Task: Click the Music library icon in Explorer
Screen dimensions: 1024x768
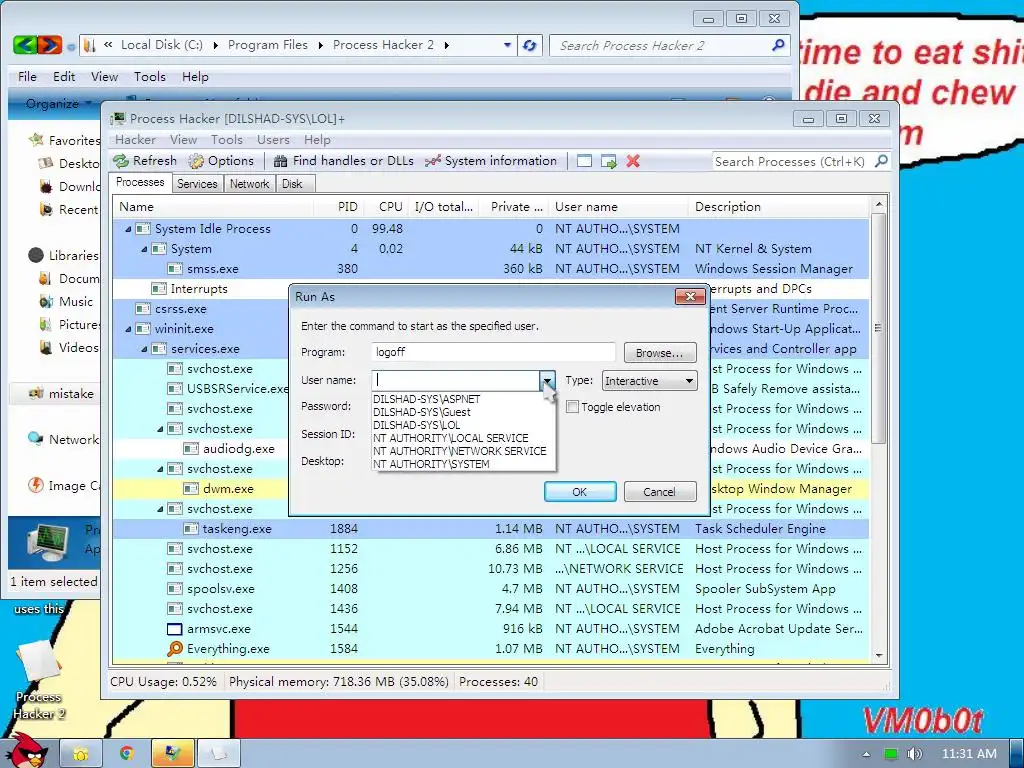Action: [x=46, y=302]
